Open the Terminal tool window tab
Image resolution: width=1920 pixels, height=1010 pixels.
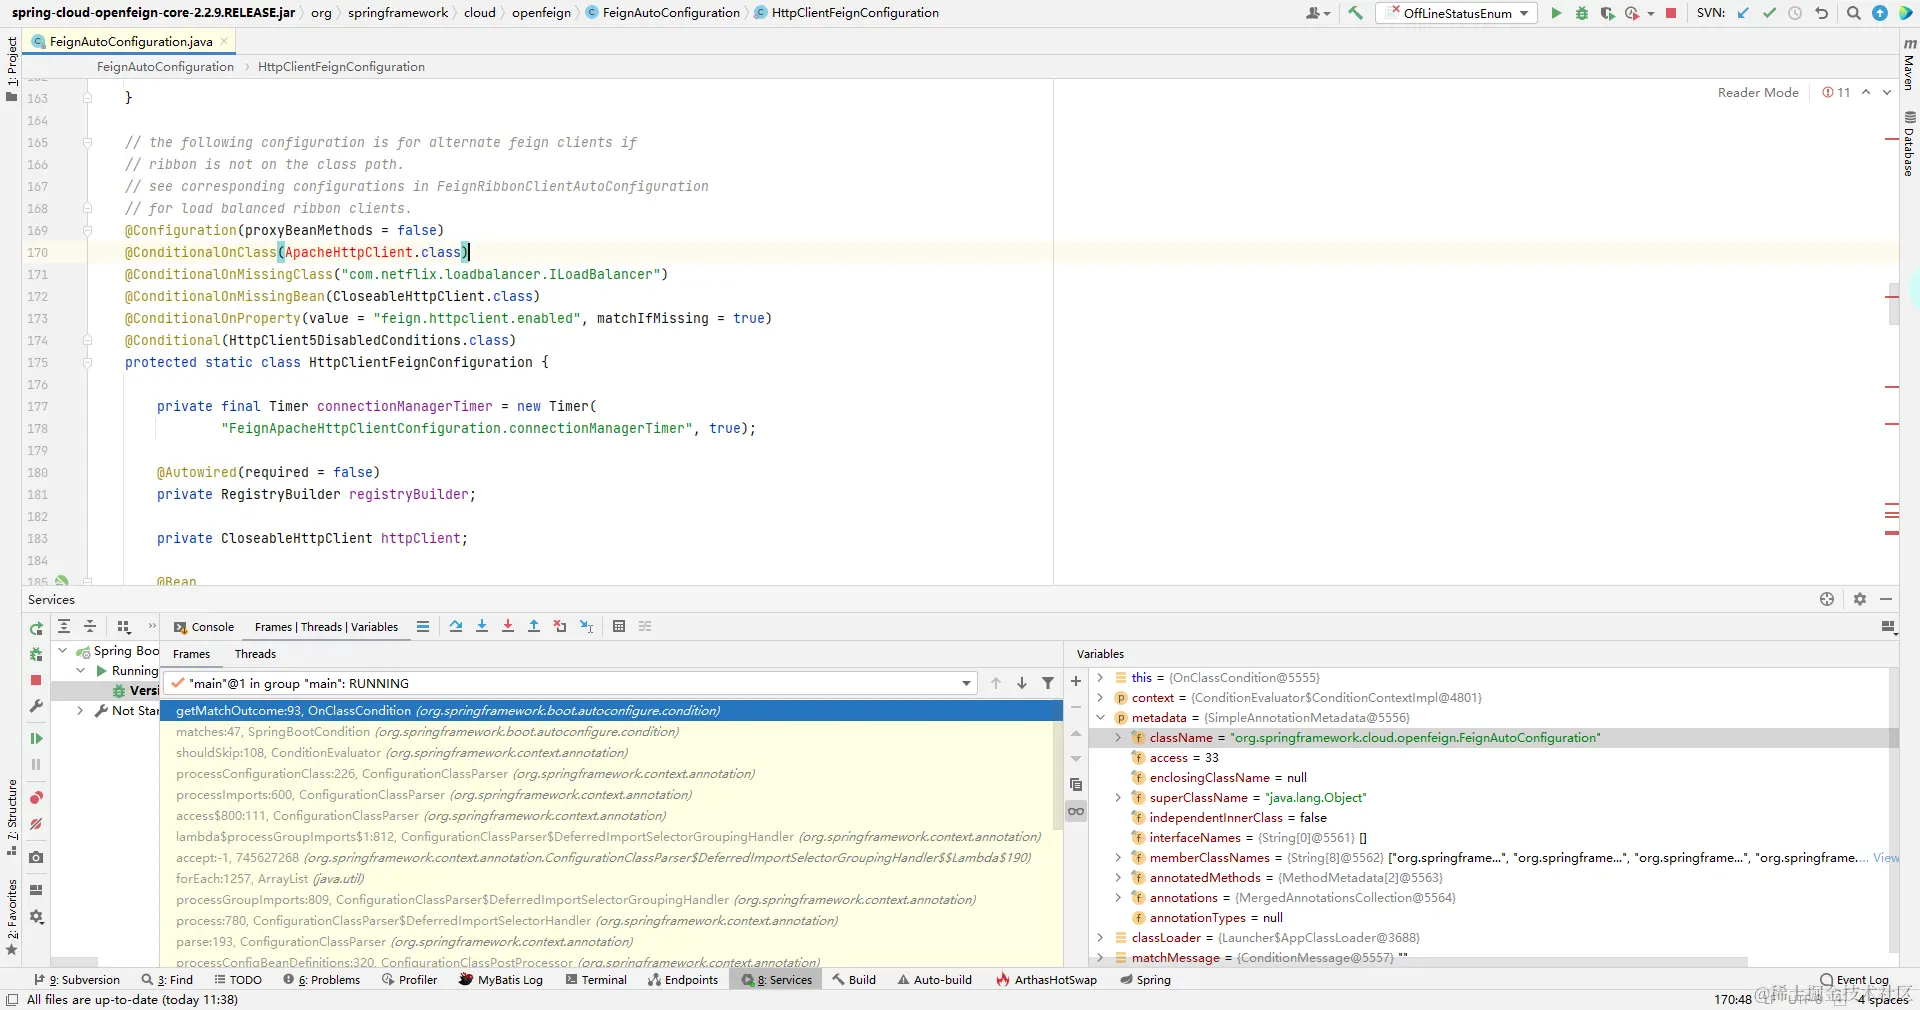(x=596, y=980)
